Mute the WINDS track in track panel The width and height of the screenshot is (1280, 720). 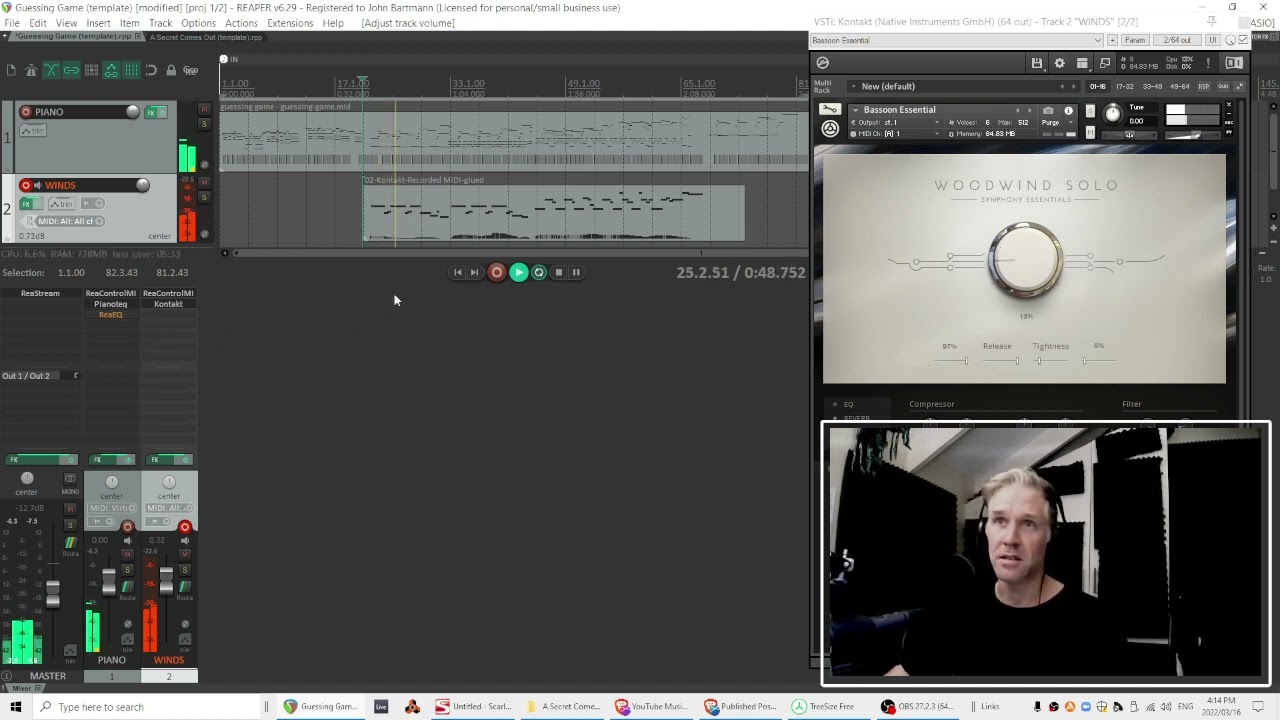pos(204,182)
